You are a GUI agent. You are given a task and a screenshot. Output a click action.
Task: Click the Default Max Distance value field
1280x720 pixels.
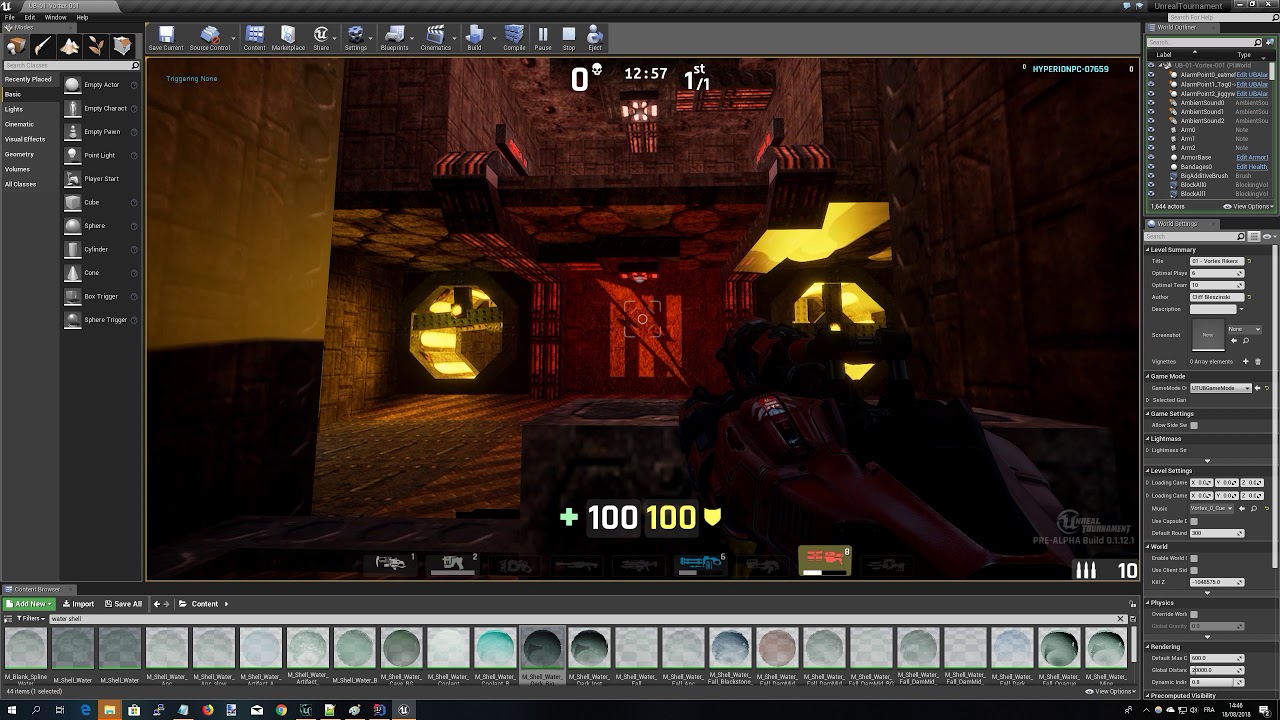pos(1217,659)
